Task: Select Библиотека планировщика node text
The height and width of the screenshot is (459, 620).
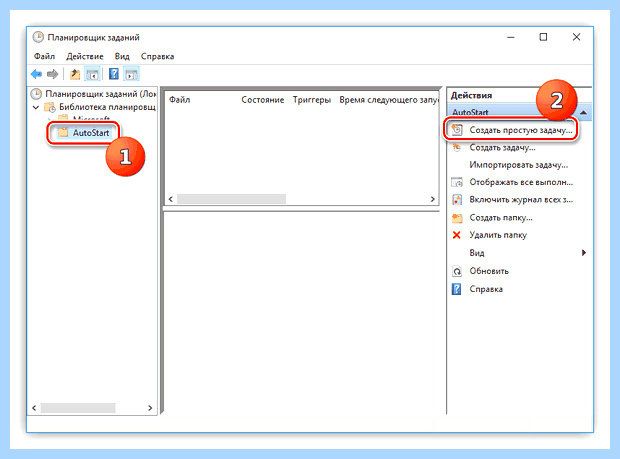Action: [107, 107]
